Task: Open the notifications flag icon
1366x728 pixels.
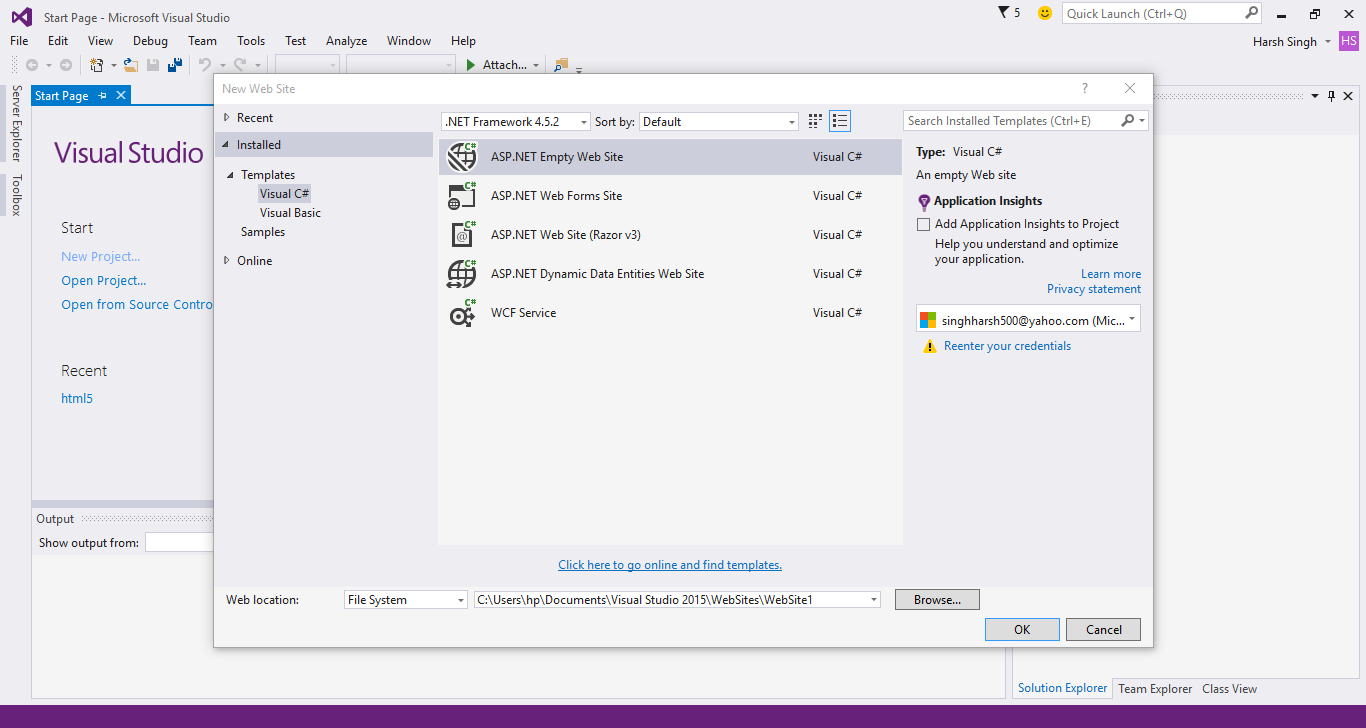Action: pyautogui.click(x=1004, y=13)
